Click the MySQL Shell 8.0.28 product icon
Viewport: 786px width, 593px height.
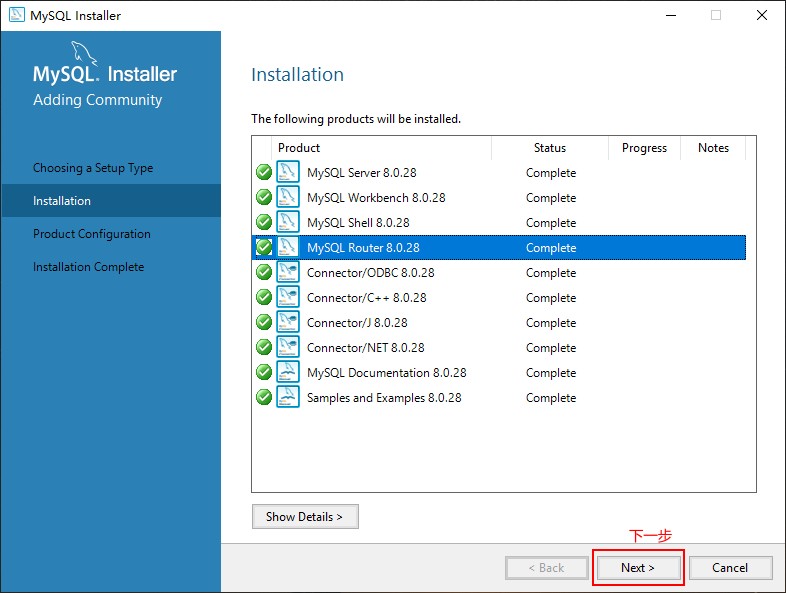coord(288,222)
